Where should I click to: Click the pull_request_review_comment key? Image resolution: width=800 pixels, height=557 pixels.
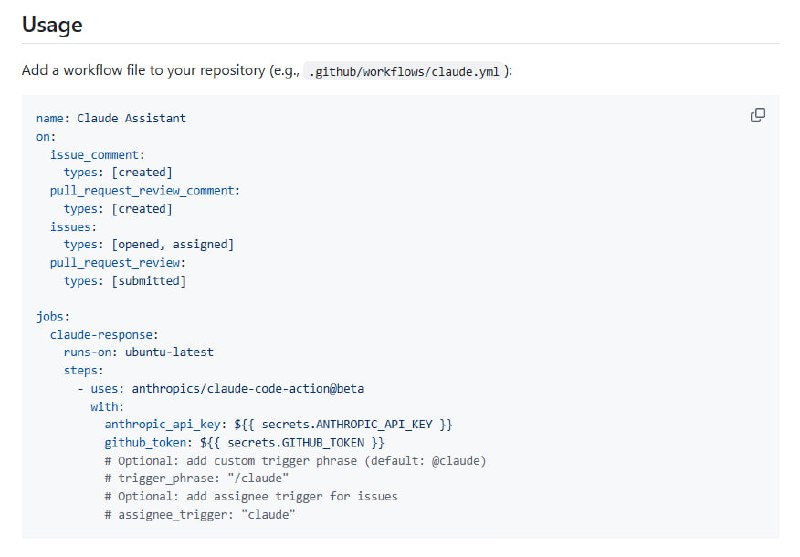(144, 190)
